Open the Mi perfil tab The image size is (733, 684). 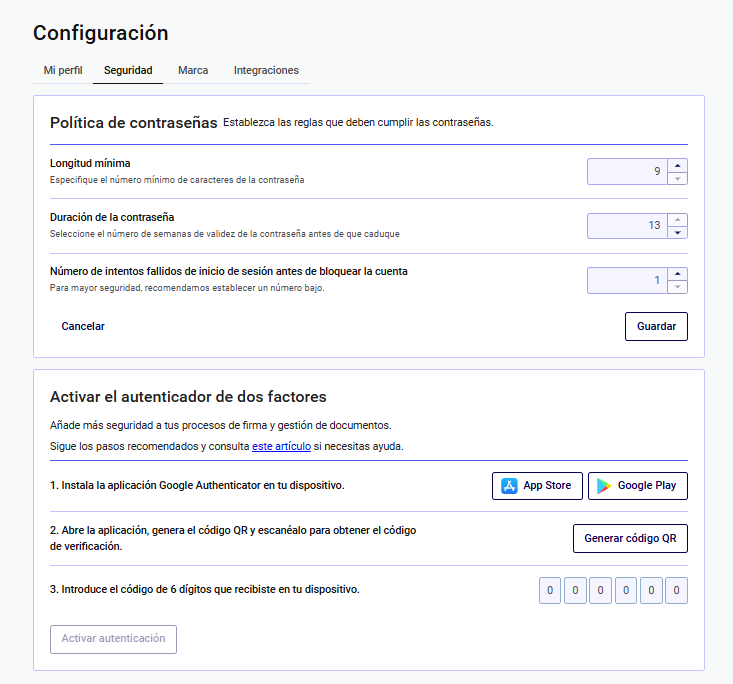(x=63, y=71)
